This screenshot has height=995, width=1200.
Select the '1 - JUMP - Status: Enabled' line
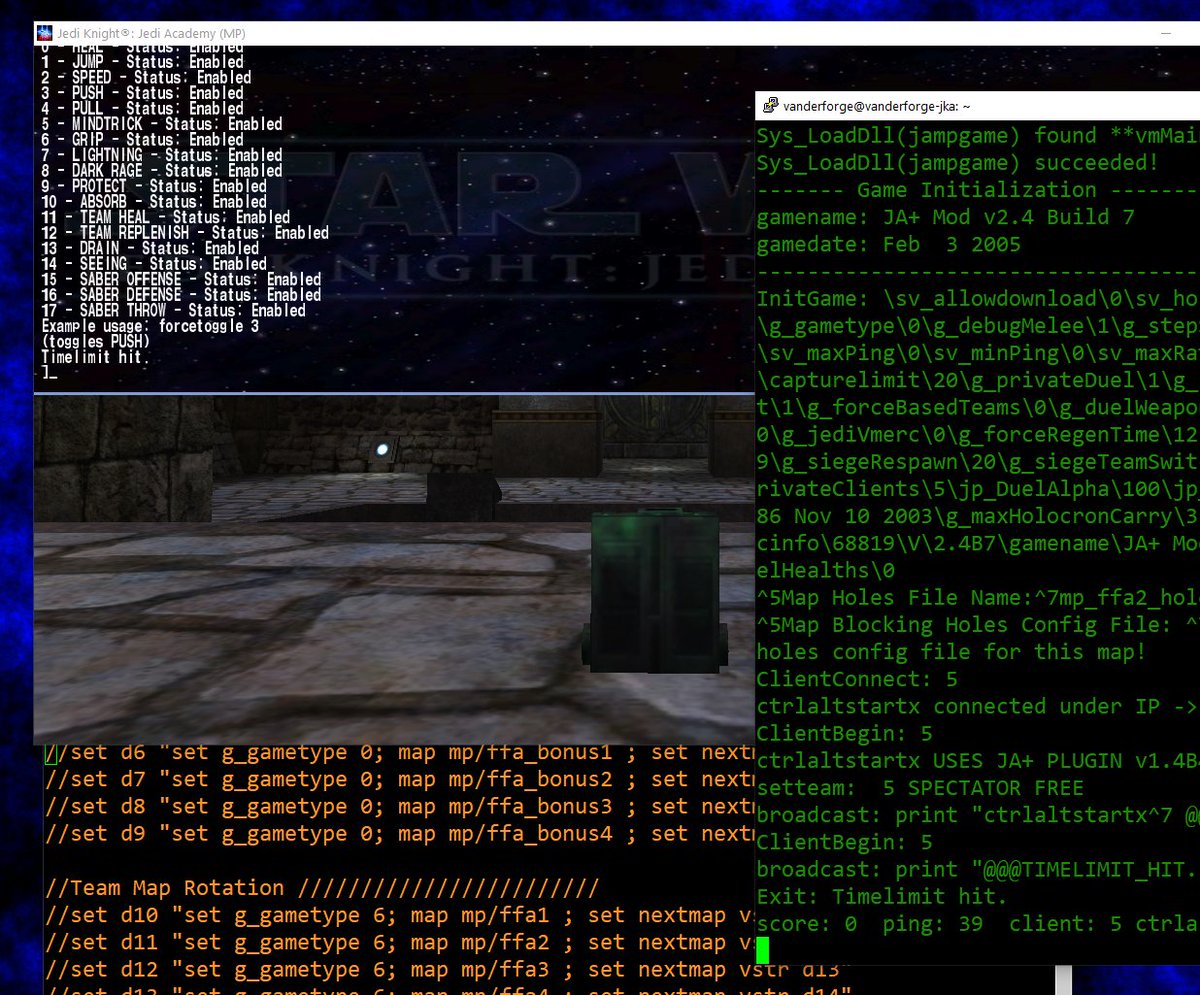142,62
